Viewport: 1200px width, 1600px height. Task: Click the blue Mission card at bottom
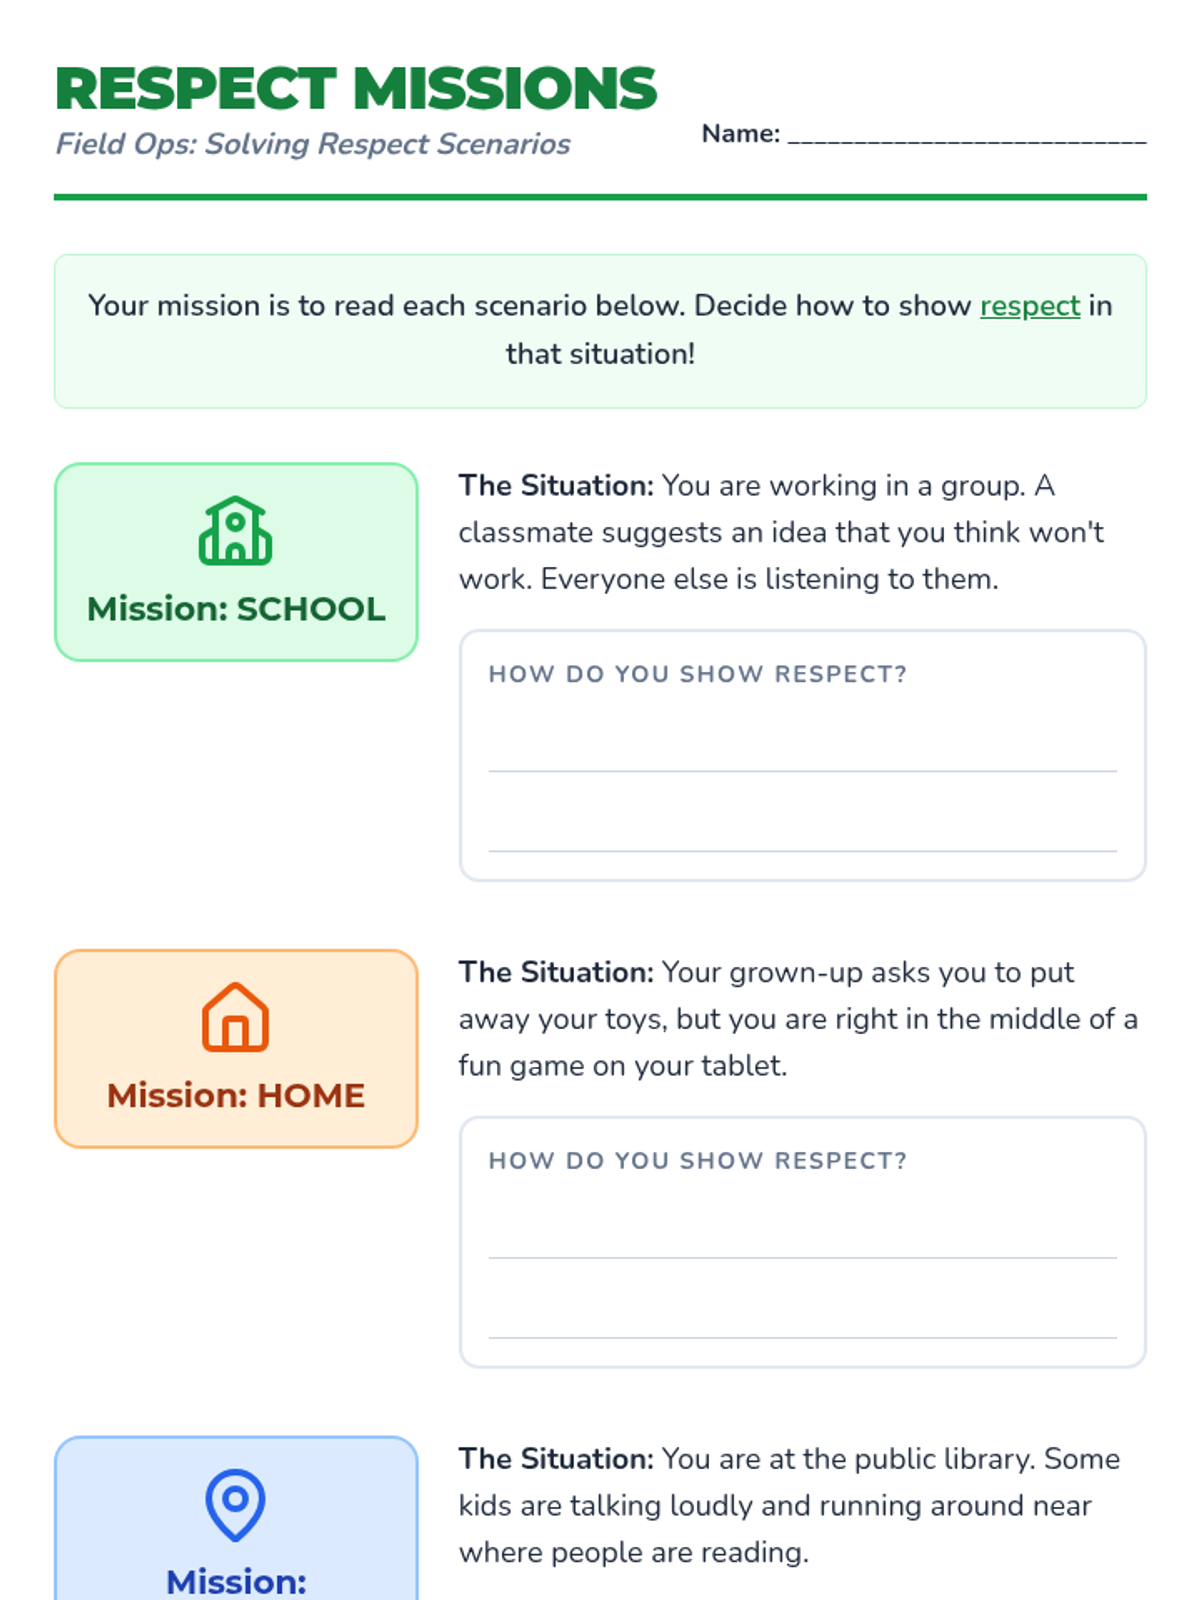click(236, 1518)
